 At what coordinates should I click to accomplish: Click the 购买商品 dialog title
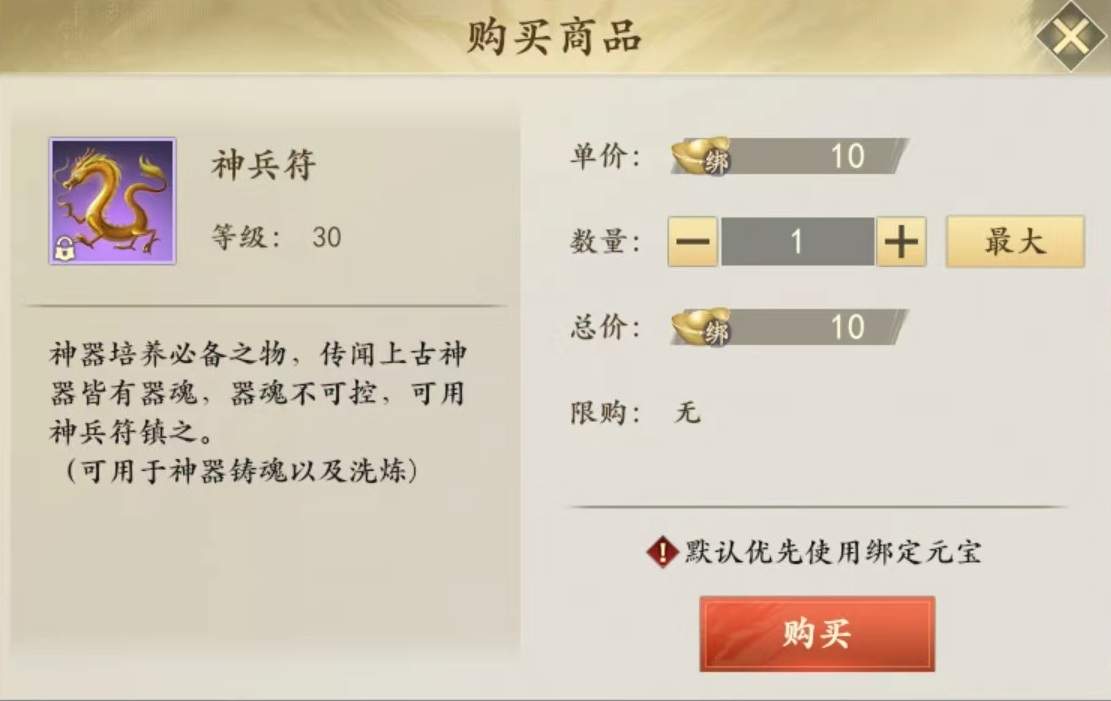click(x=554, y=37)
